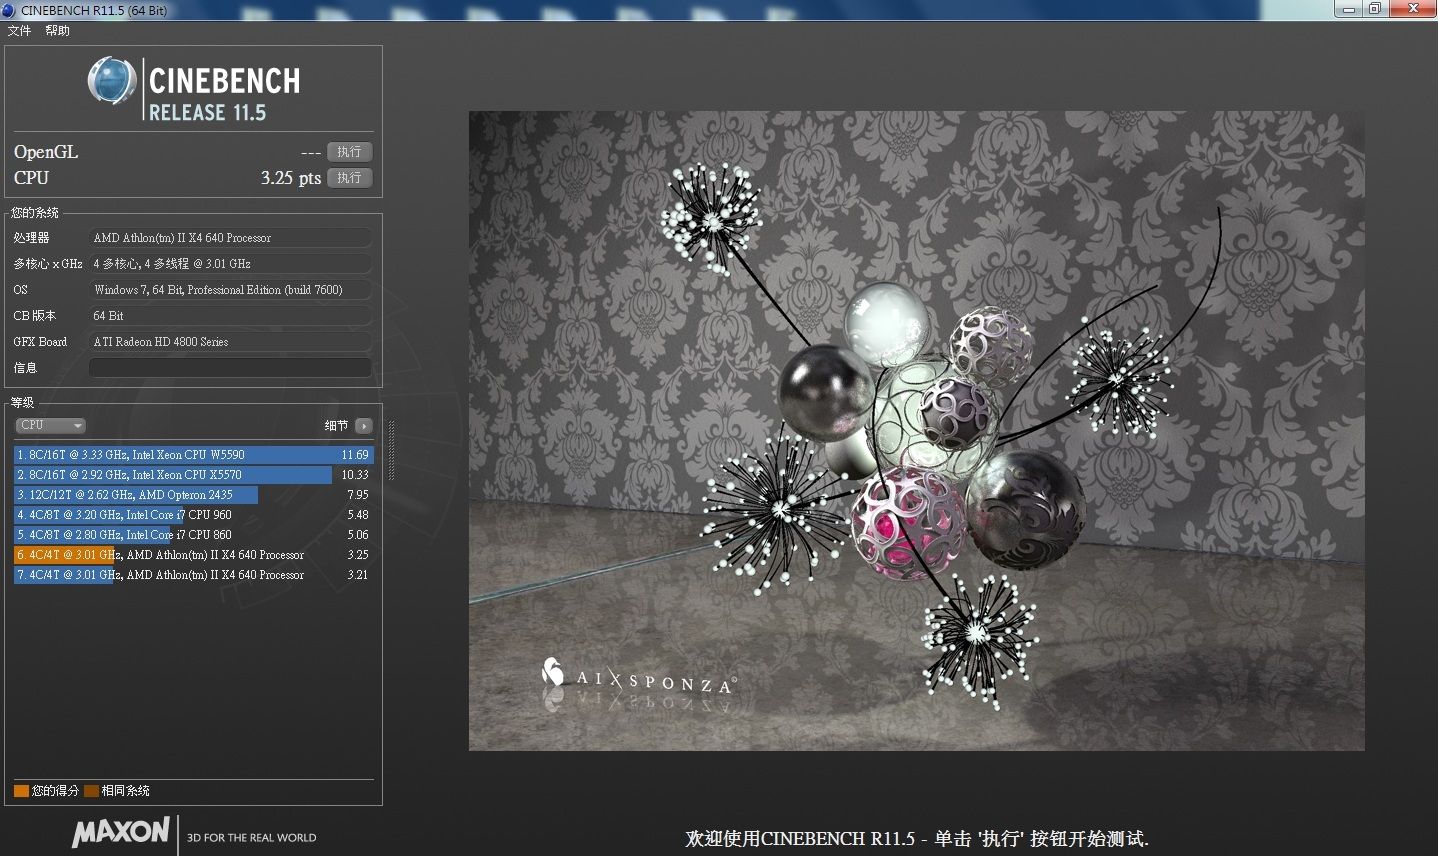This screenshot has height=856, width=1438.
Task: Click the orange 您的得分 legend swatch
Action: tap(21, 791)
